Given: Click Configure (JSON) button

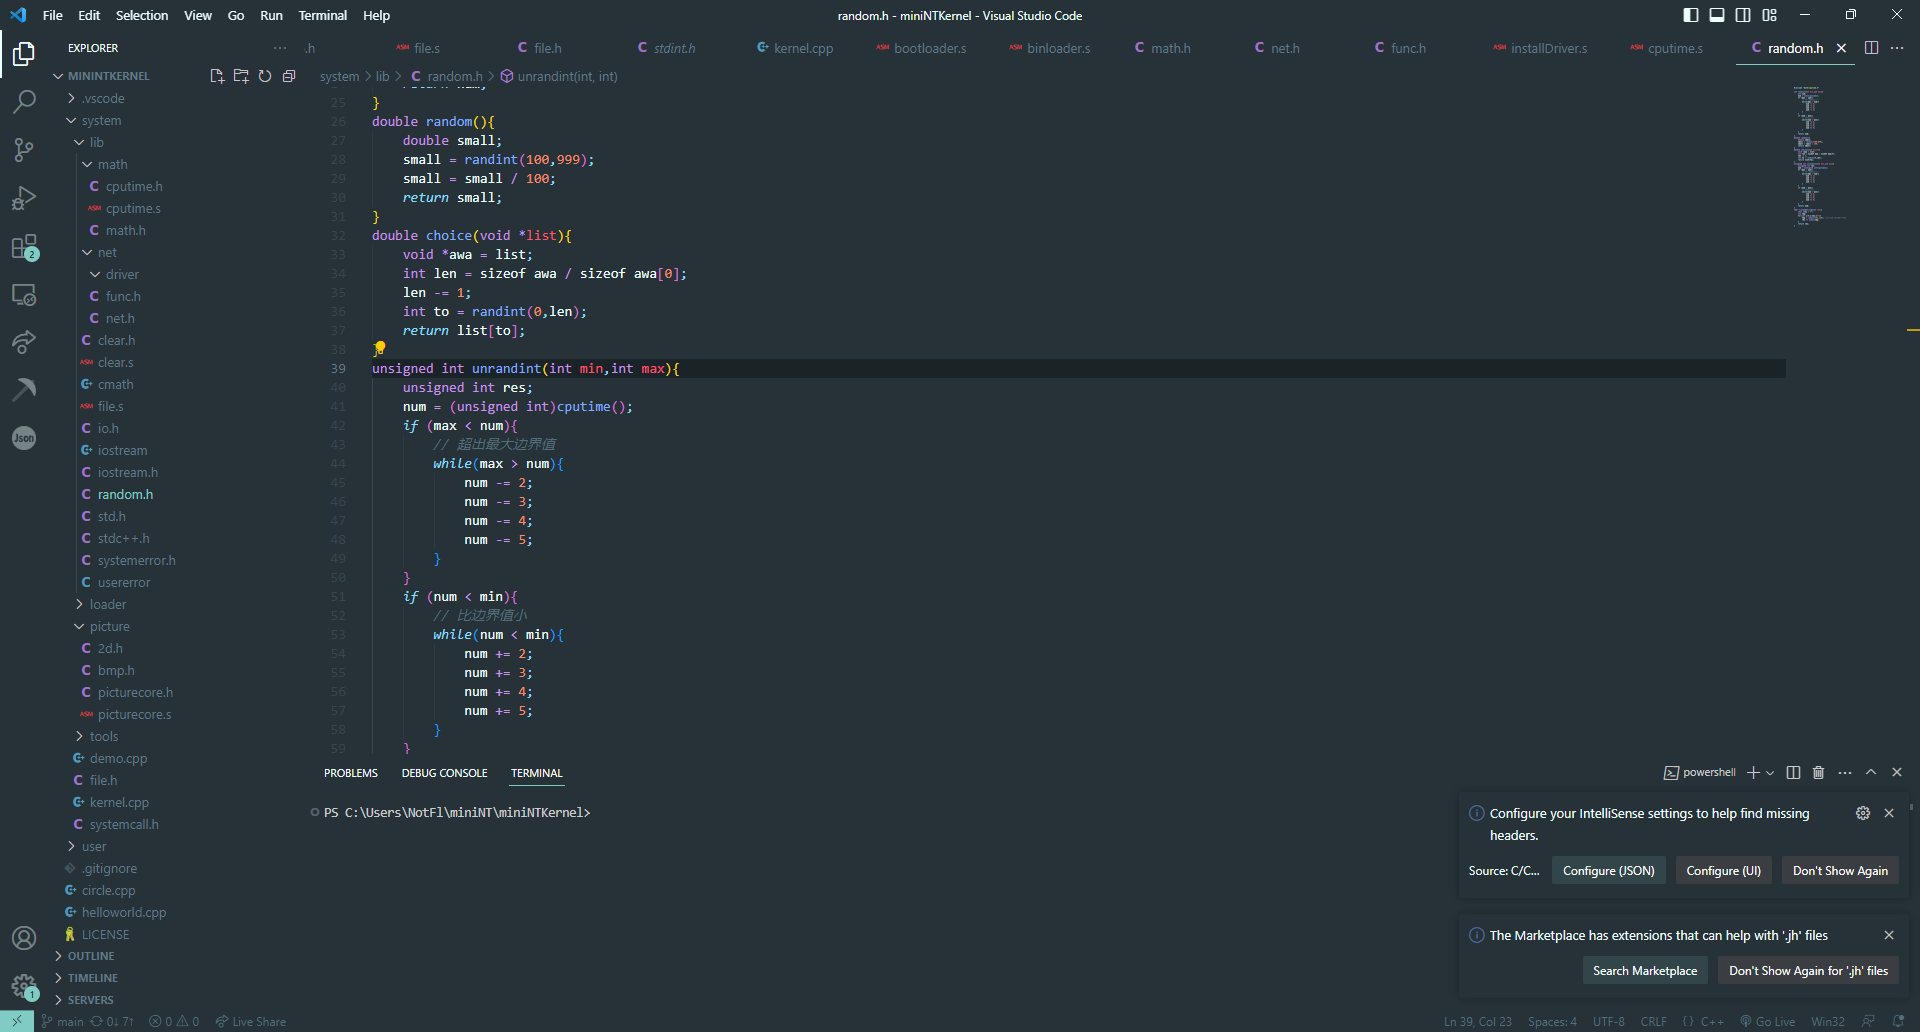Looking at the screenshot, I should [1608, 871].
